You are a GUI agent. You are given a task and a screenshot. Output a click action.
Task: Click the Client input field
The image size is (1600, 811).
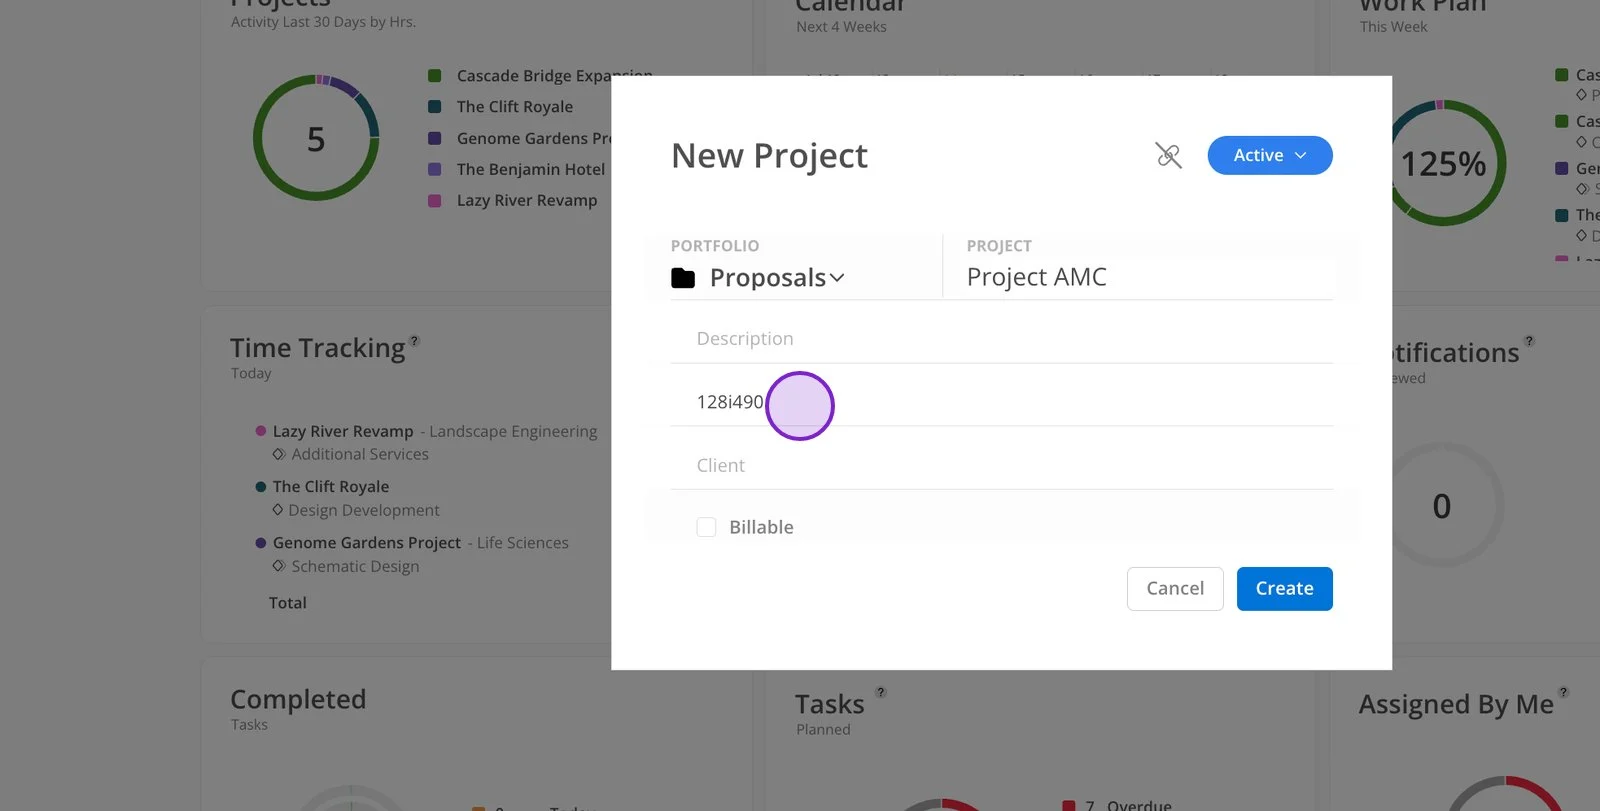tap(1002, 465)
